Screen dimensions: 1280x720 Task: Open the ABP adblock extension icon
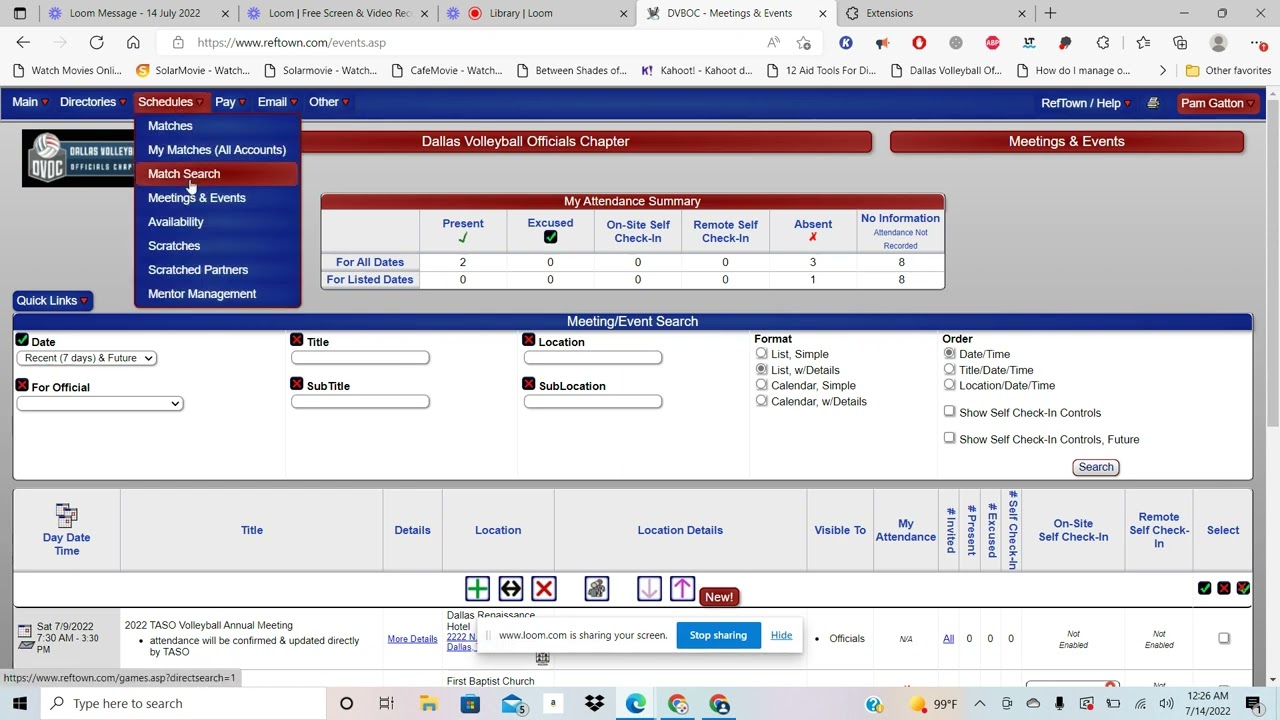pyautogui.click(x=992, y=43)
